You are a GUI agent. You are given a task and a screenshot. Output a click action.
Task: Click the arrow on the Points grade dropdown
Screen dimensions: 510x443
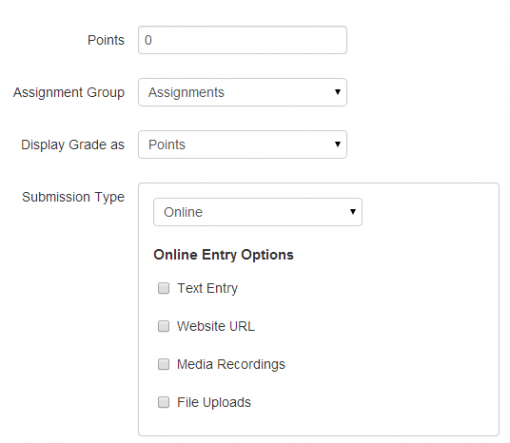(337, 144)
